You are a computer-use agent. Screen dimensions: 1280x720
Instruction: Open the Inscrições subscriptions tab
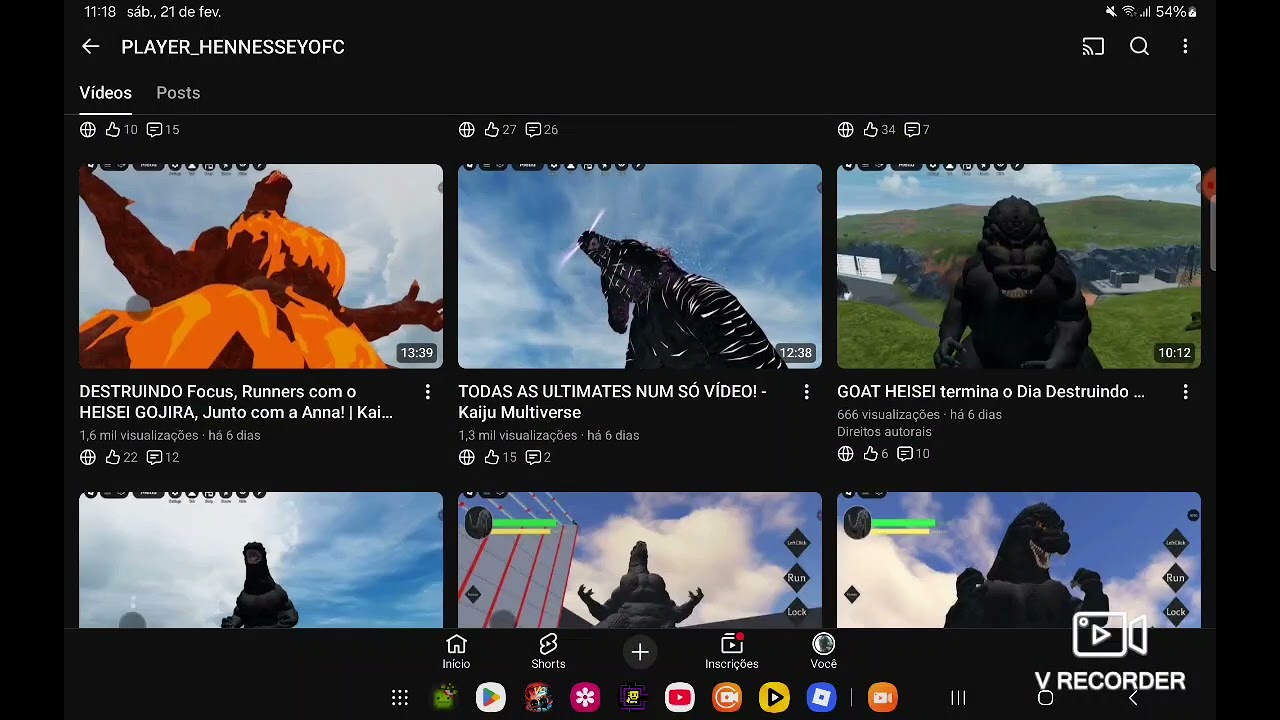[x=732, y=651]
